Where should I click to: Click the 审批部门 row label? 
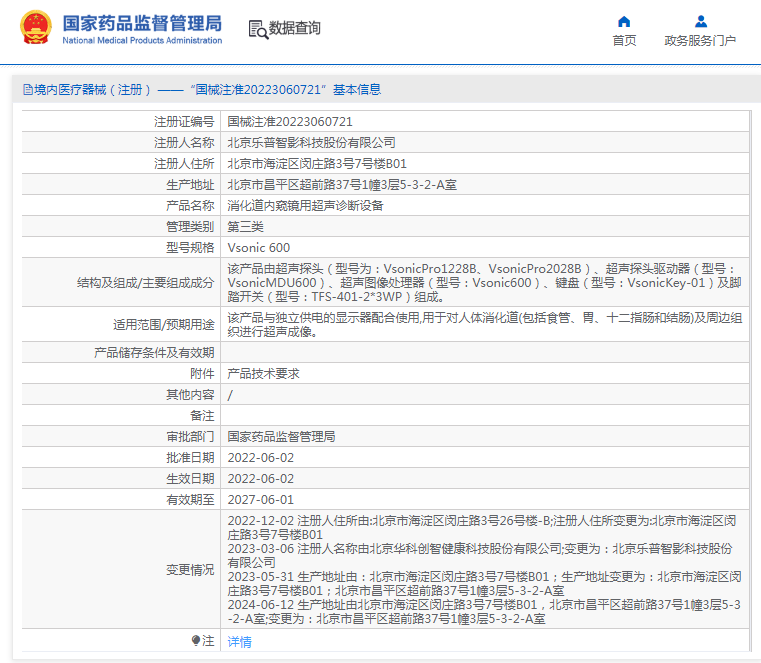click(x=190, y=437)
